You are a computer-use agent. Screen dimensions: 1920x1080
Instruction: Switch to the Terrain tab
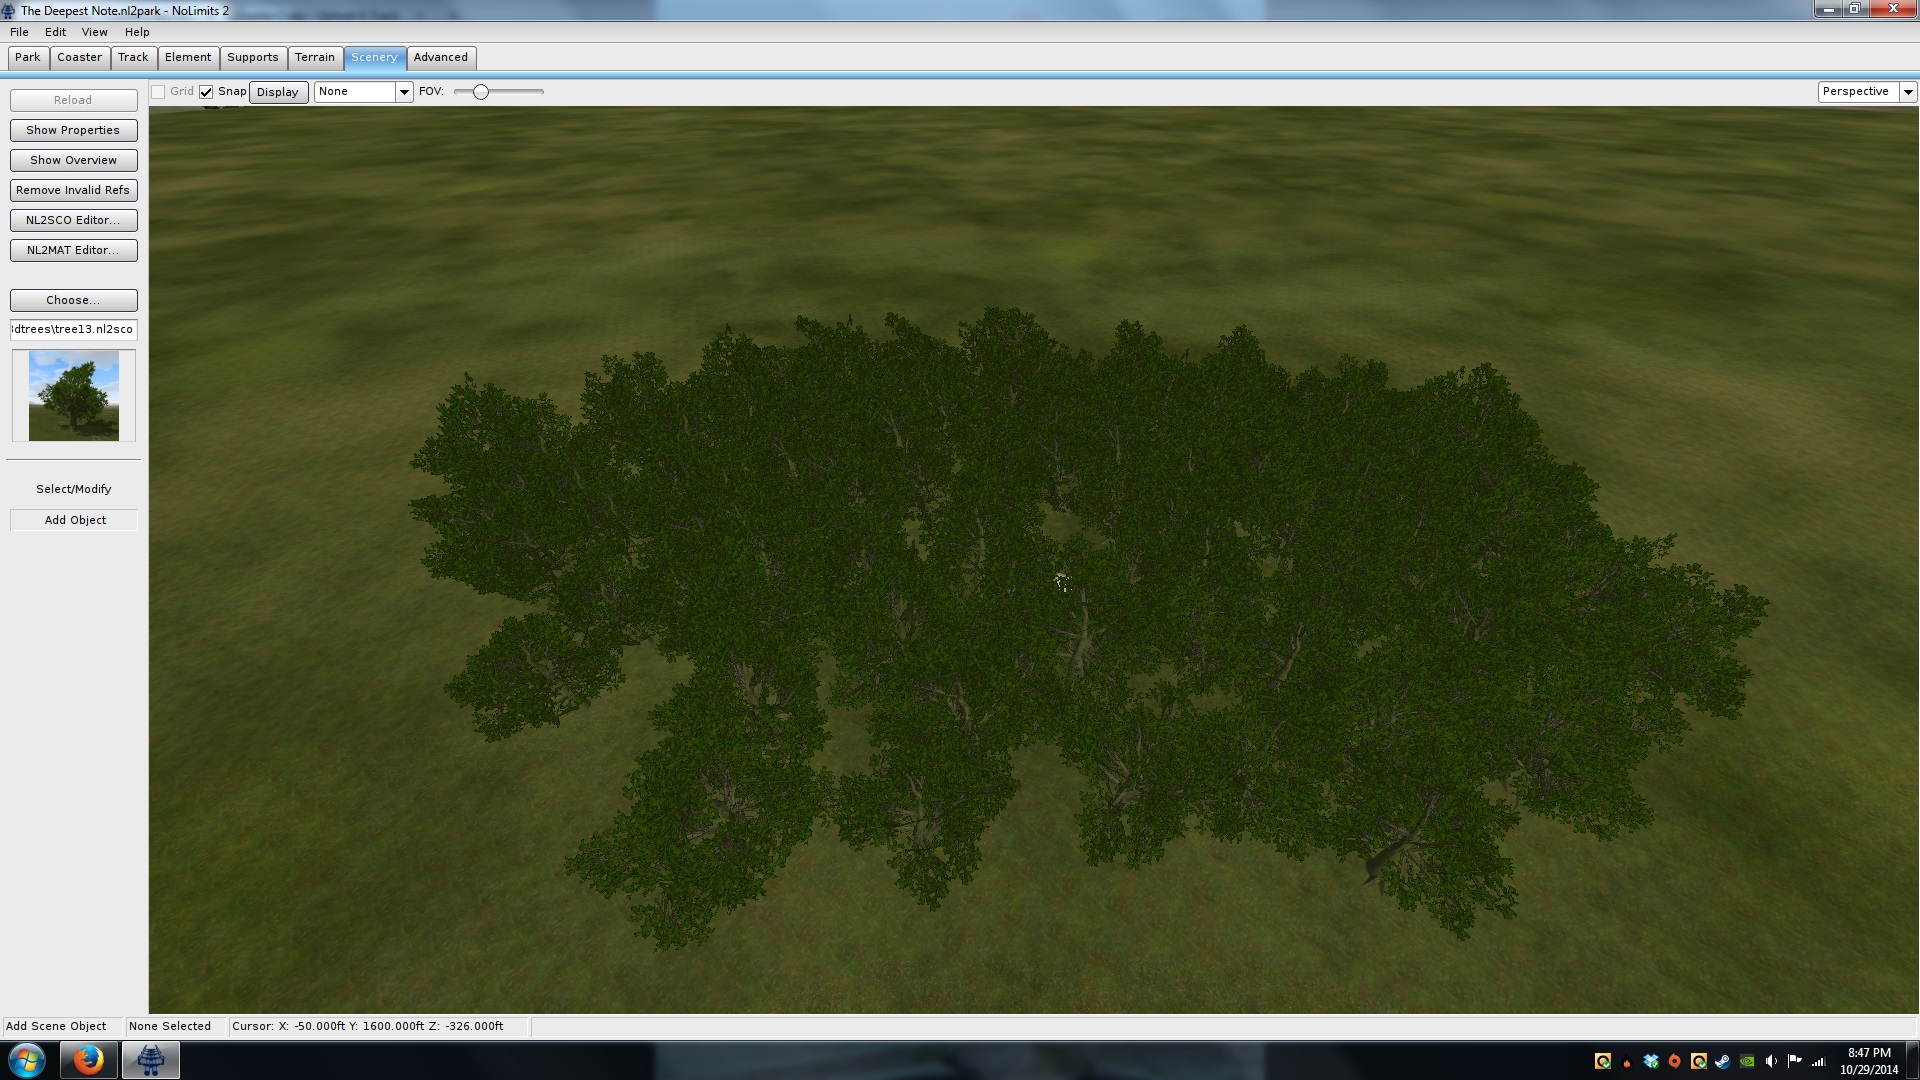[x=314, y=57]
